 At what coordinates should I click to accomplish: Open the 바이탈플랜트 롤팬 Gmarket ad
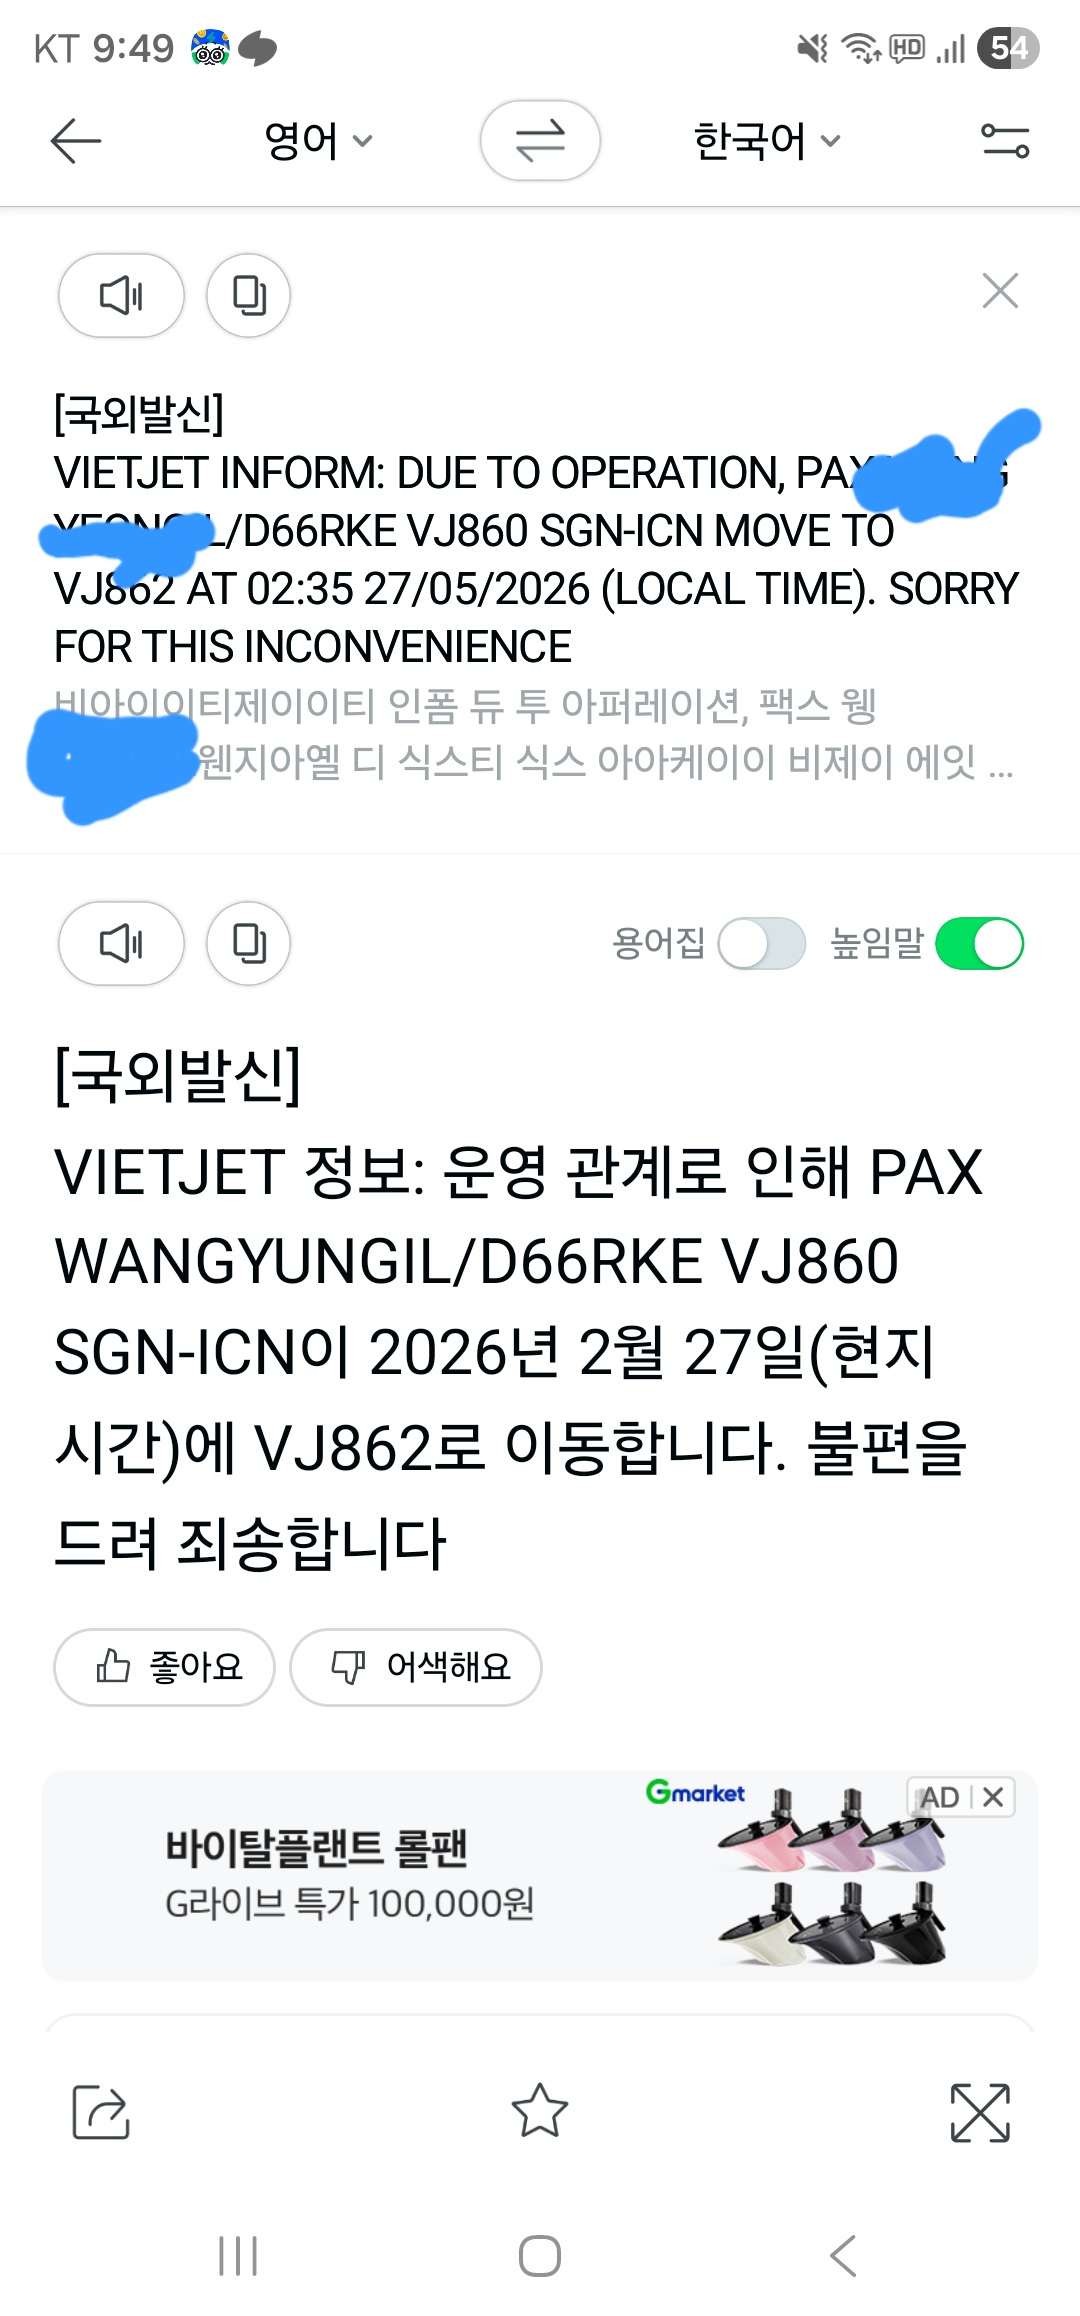540,1876
